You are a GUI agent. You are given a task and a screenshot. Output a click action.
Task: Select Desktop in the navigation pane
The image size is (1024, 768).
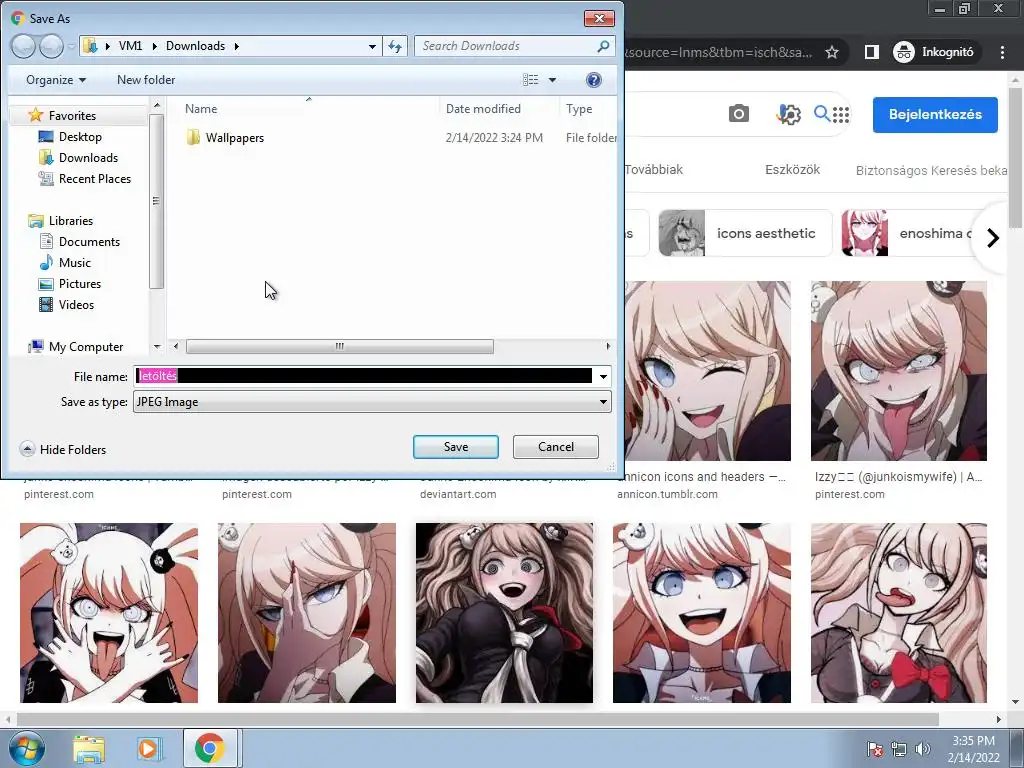(80, 136)
